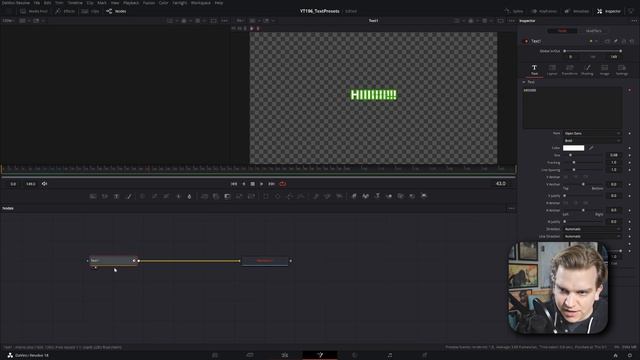The height and width of the screenshot is (360, 640).
Task: Mute the audio speaker icon
Action: point(44,184)
